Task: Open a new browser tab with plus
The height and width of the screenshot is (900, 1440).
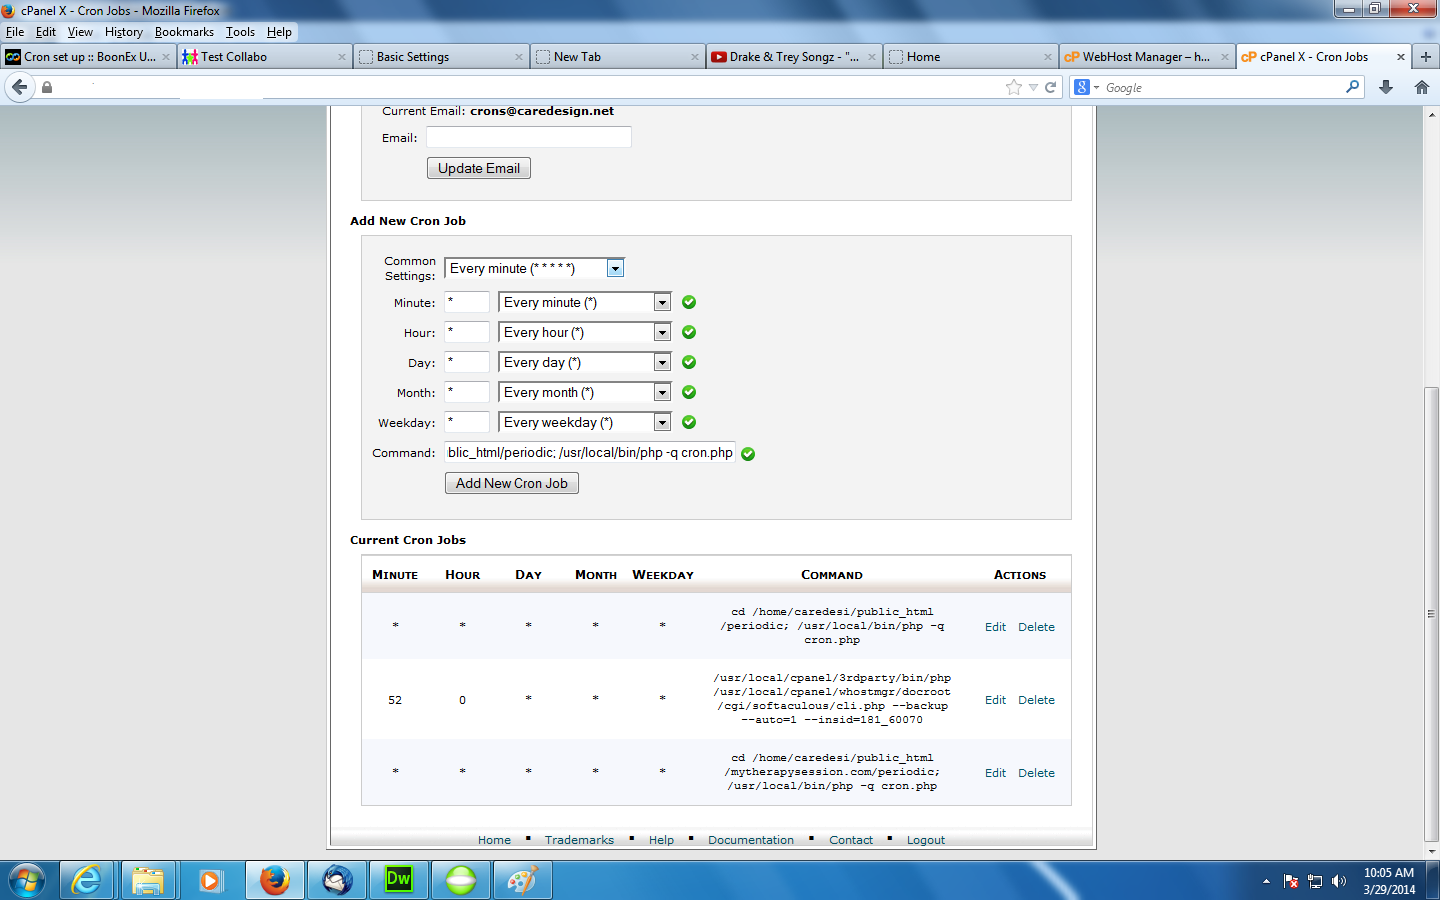Action: (1426, 57)
